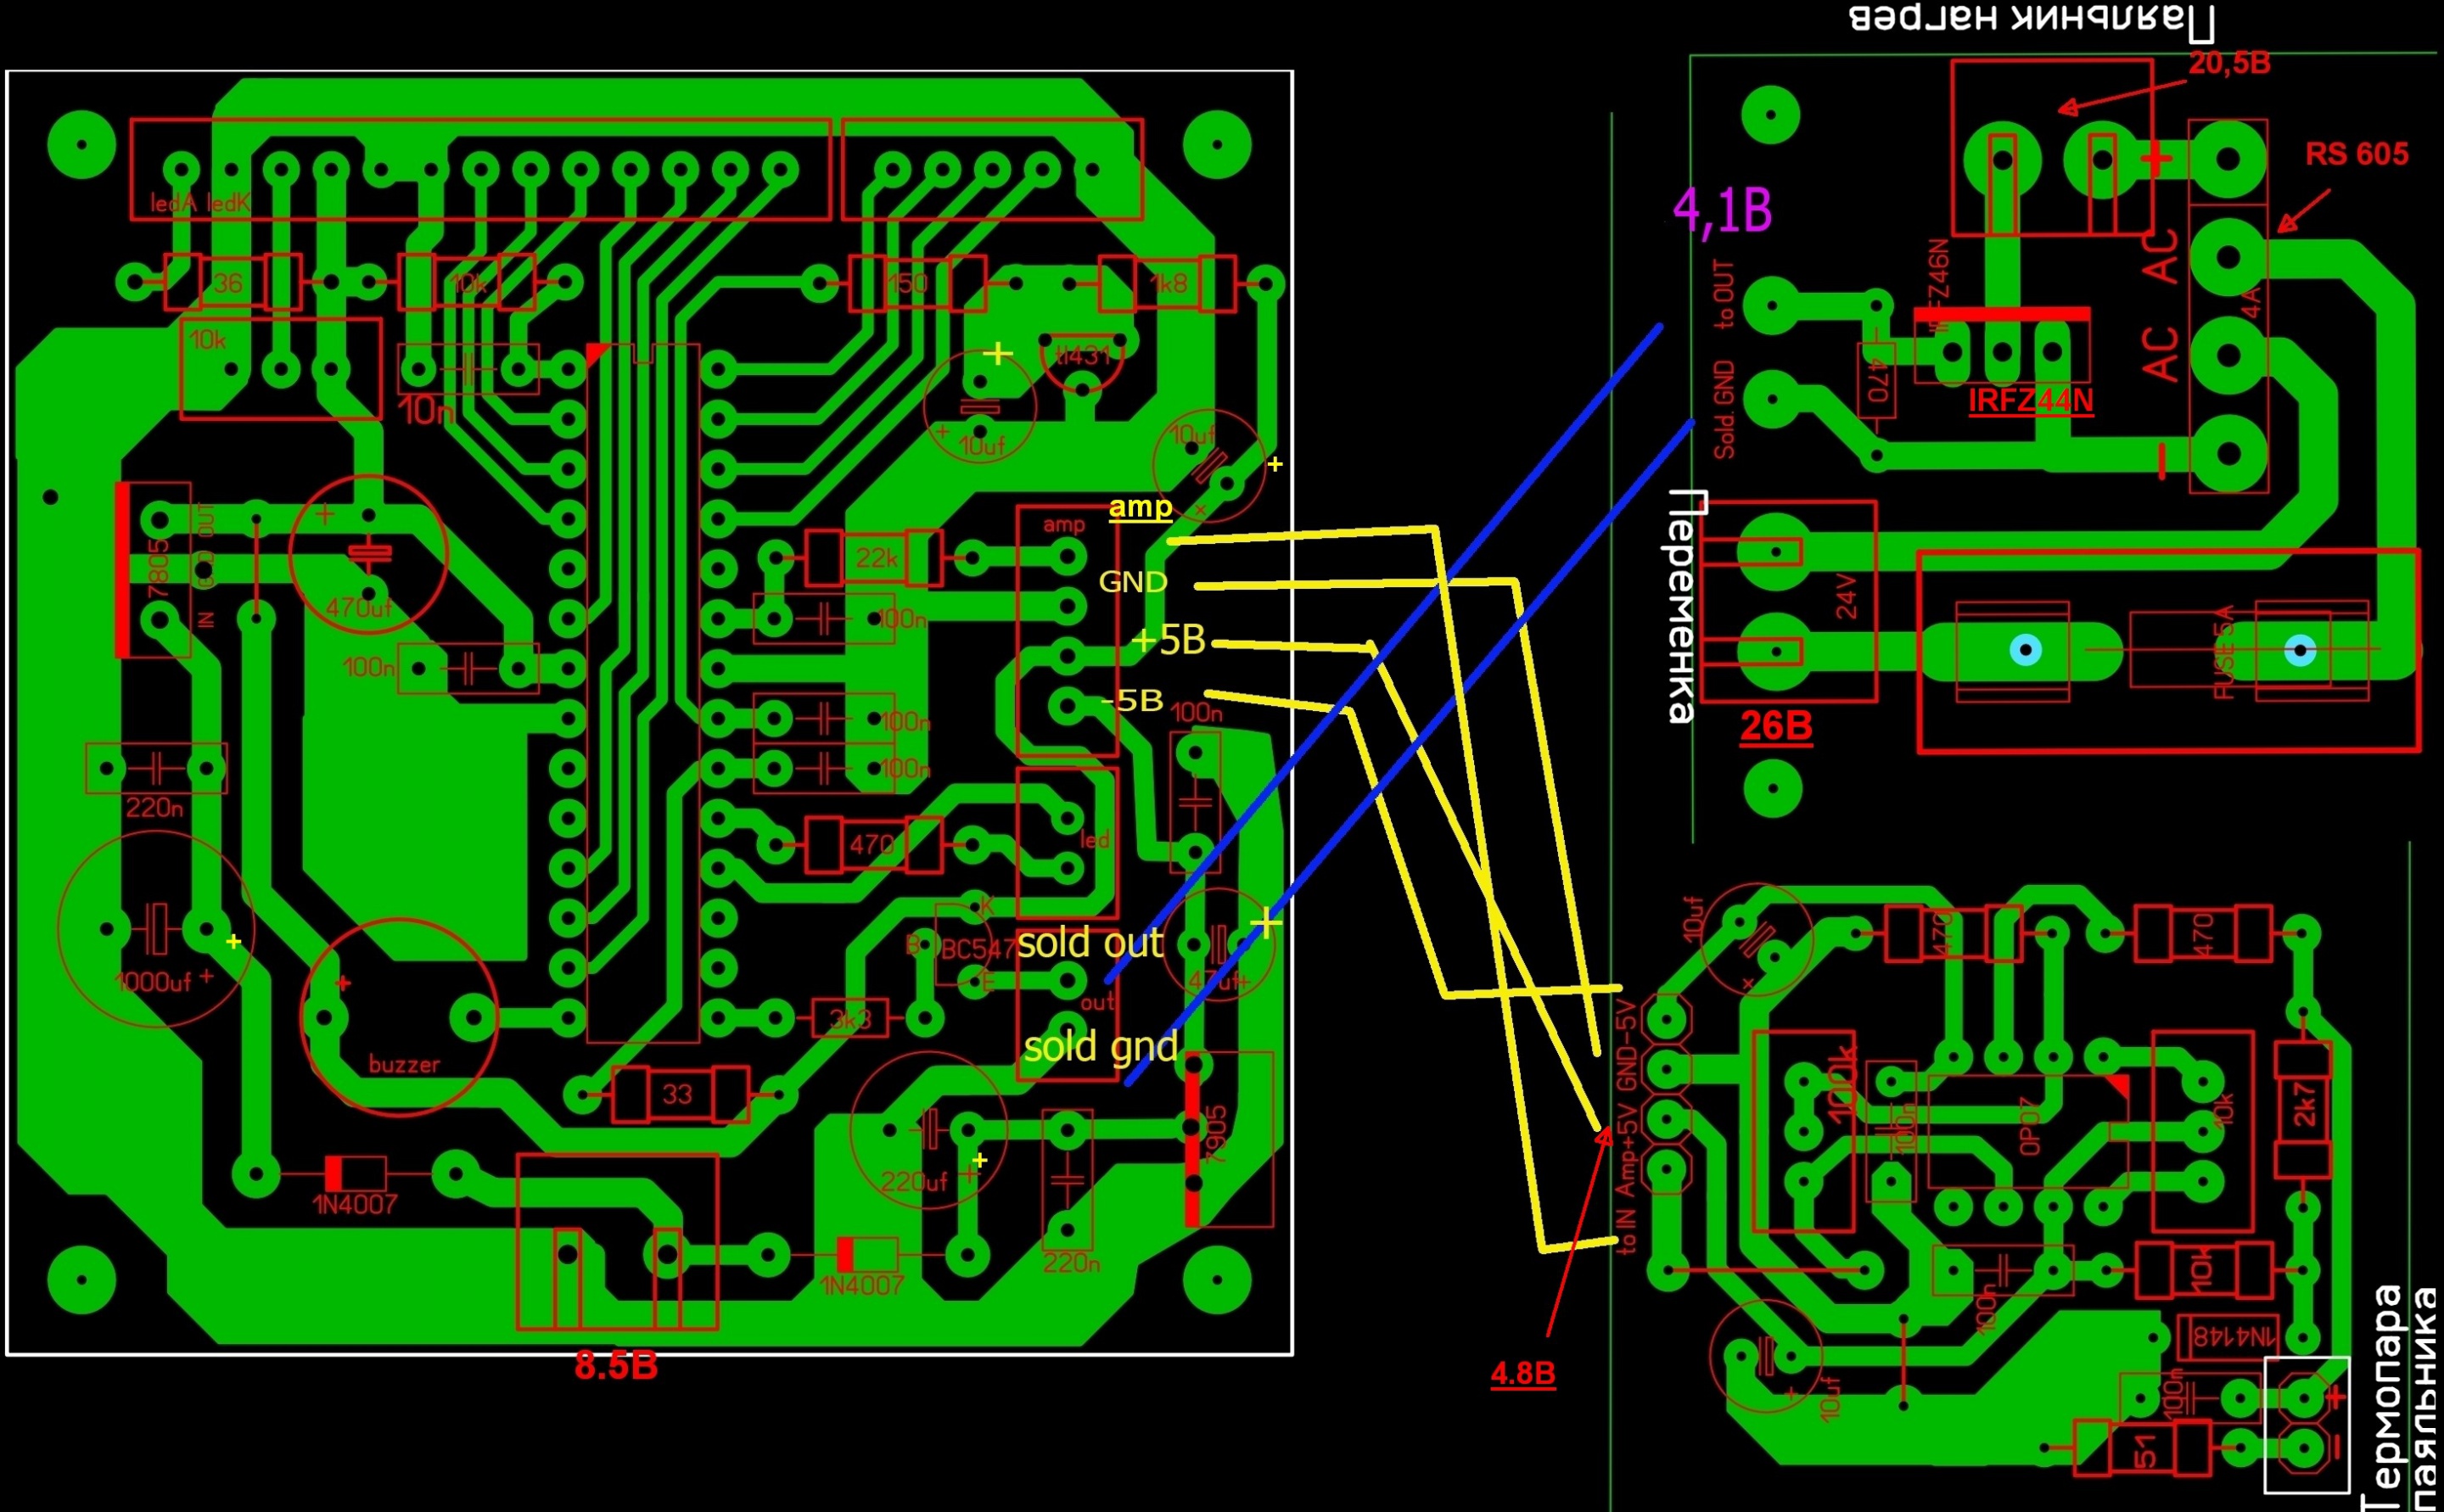
Task: Click the red 8.5В voltage label
Action: (x=616, y=1366)
